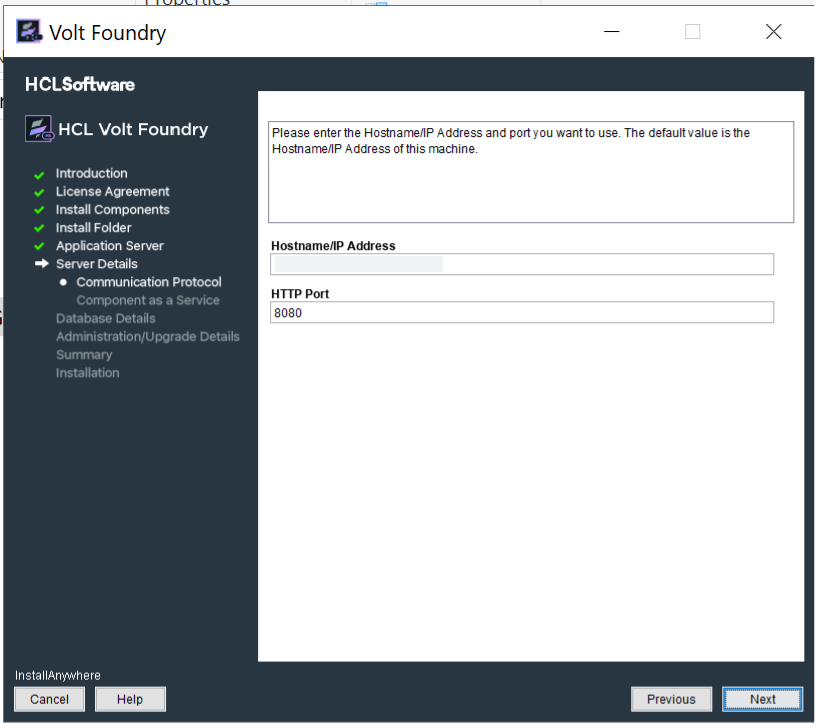The image size is (816, 728).
Task: Select the Server Details step
Action: 96,264
